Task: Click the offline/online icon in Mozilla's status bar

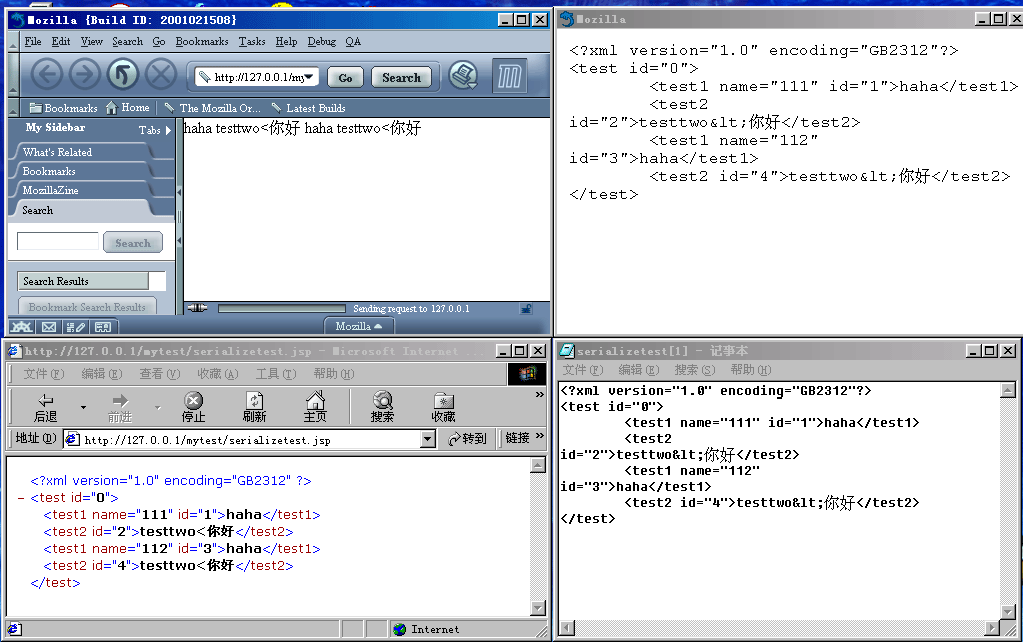Action: [197, 308]
